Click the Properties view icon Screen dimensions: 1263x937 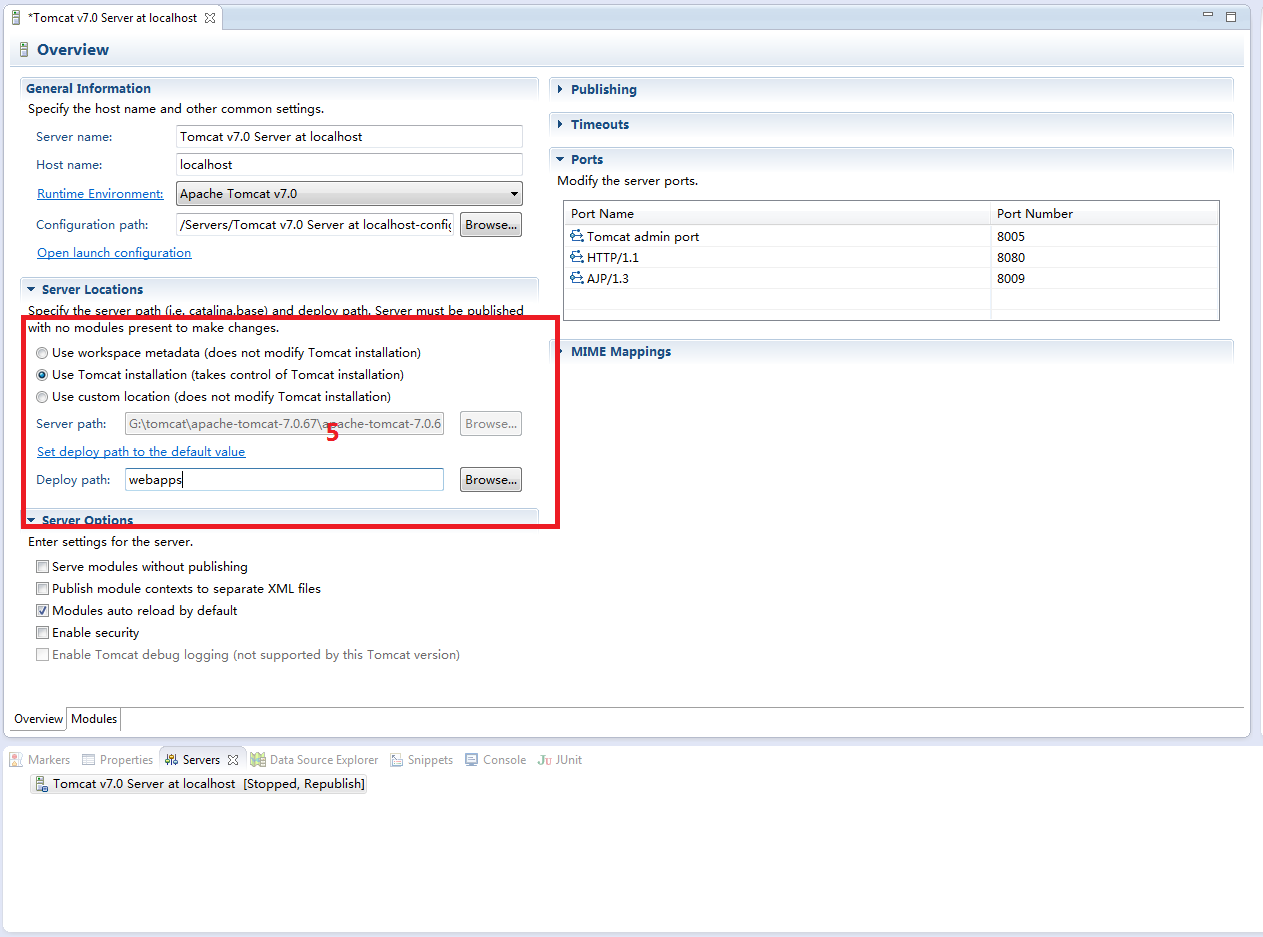(x=88, y=760)
